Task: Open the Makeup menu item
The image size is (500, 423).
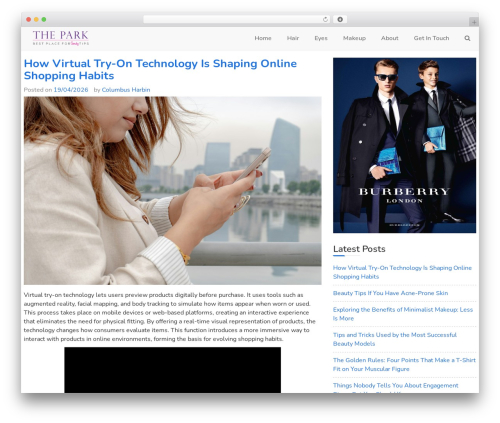Action: coord(354,38)
